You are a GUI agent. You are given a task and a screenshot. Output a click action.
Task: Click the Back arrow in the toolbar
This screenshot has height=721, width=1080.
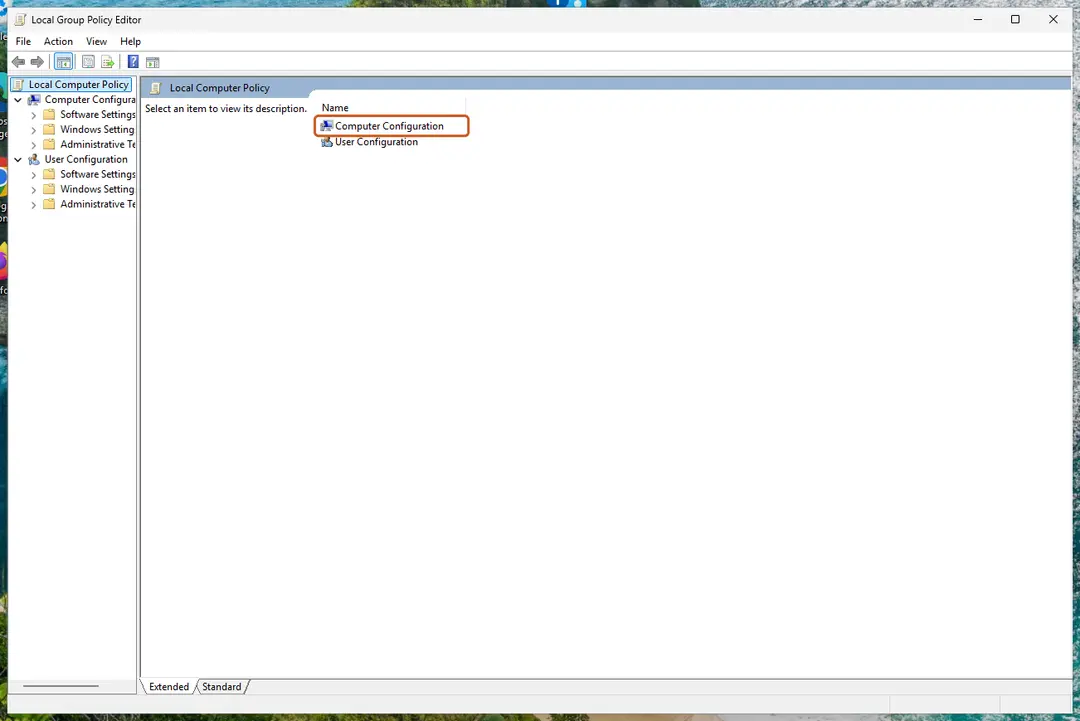[19, 62]
